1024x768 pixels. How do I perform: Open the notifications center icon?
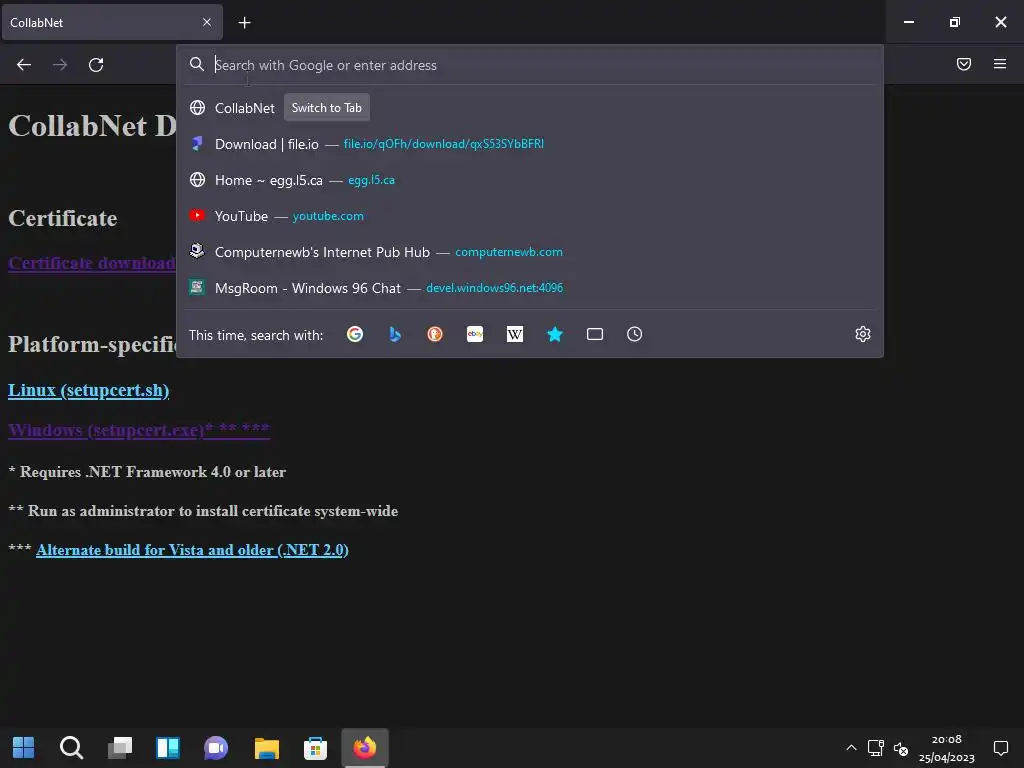point(1000,748)
